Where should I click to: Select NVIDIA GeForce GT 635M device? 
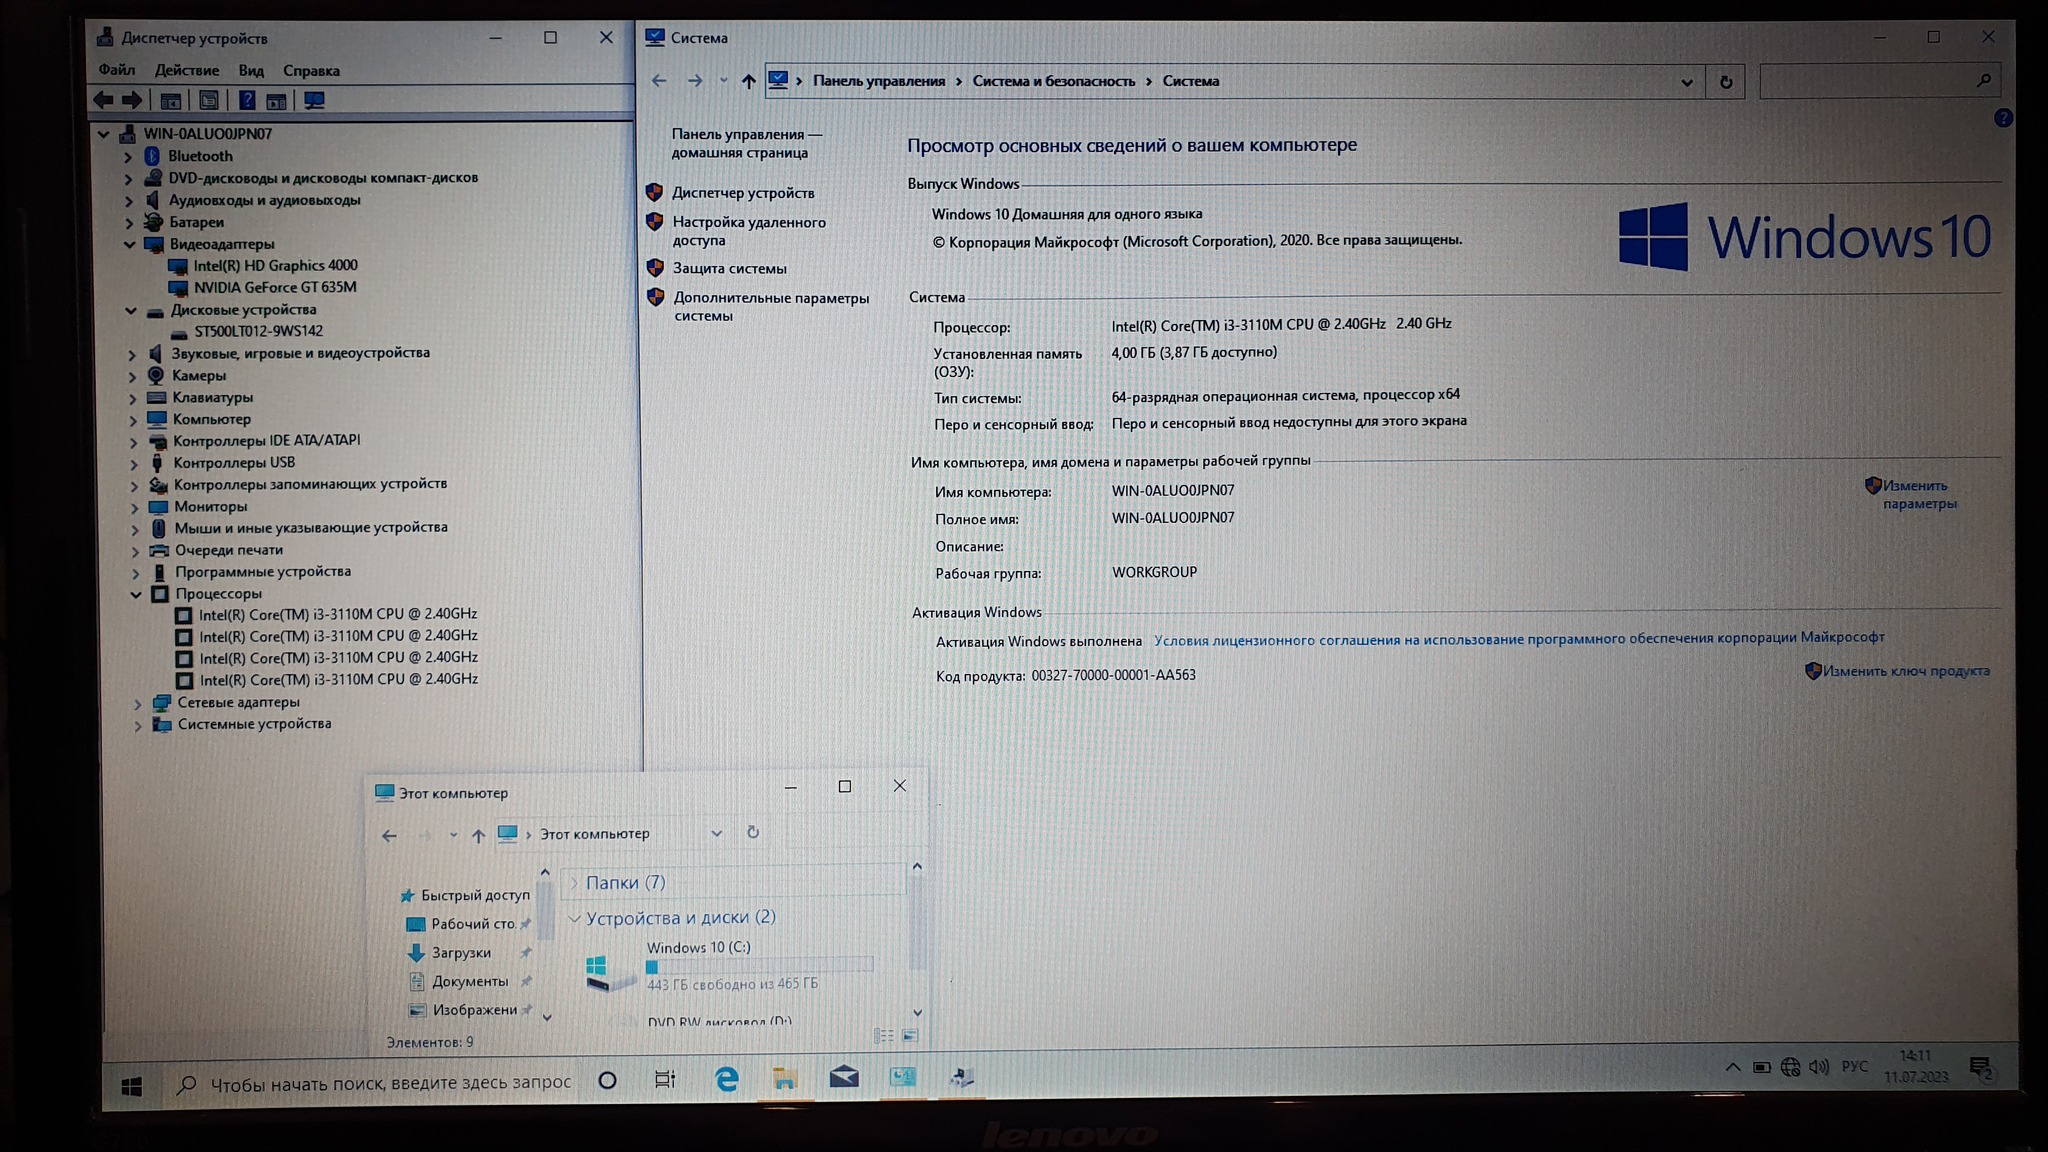click(274, 287)
